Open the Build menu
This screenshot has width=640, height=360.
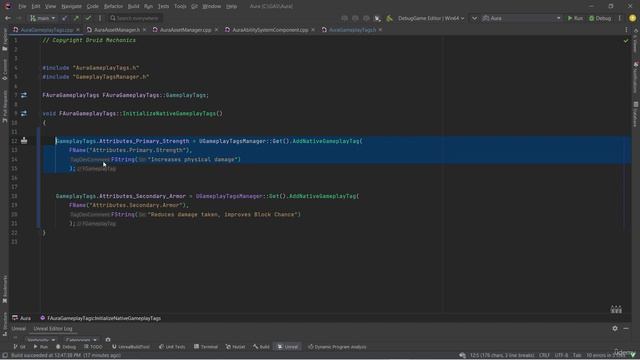pyautogui.click(x=133, y=7)
